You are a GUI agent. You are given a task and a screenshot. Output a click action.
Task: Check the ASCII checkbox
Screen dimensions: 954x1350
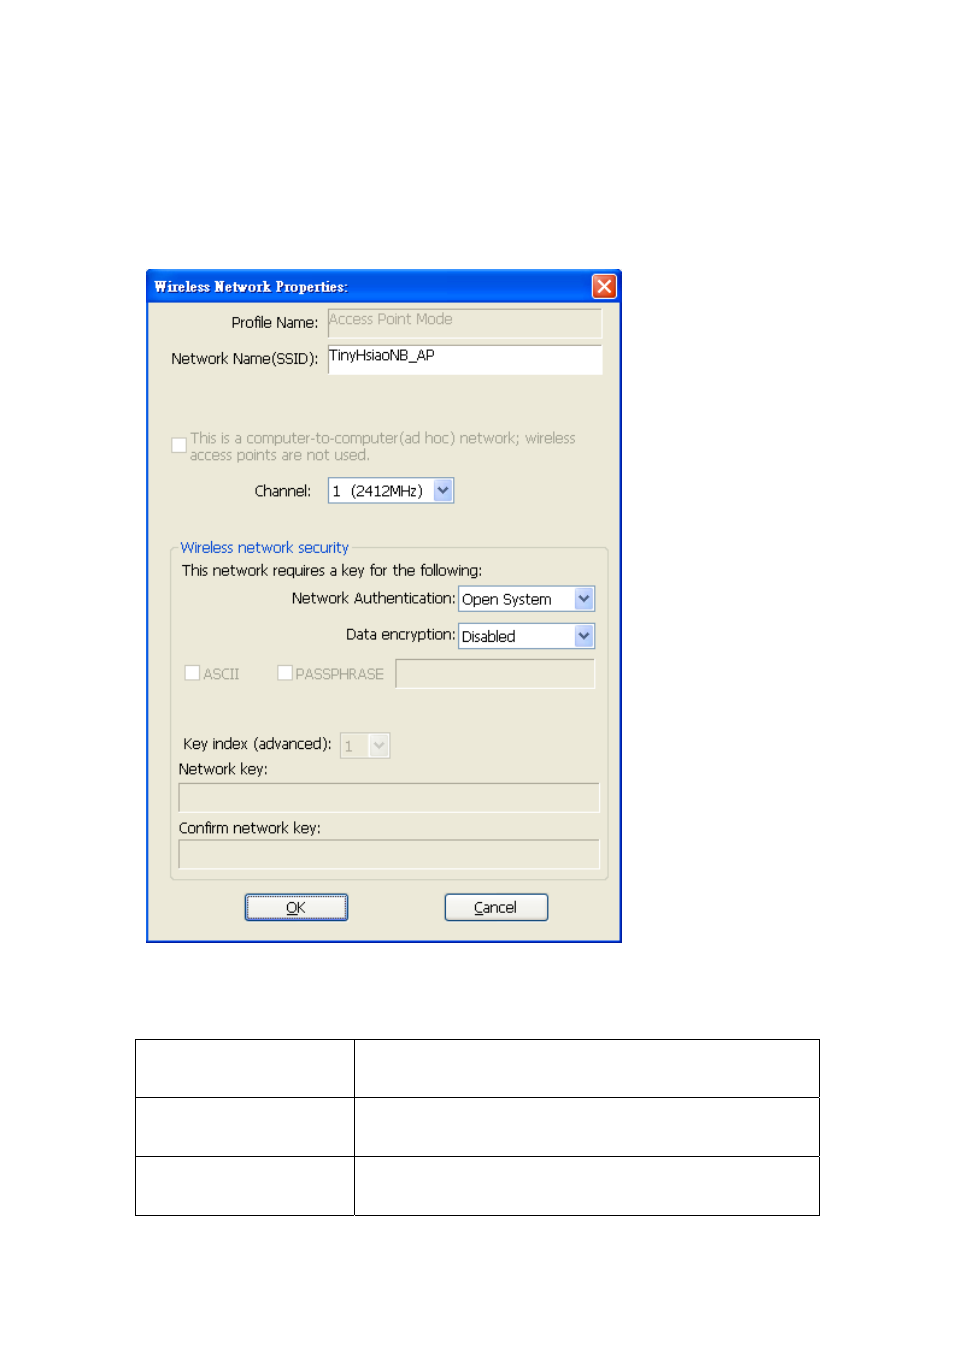coord(192,673)
